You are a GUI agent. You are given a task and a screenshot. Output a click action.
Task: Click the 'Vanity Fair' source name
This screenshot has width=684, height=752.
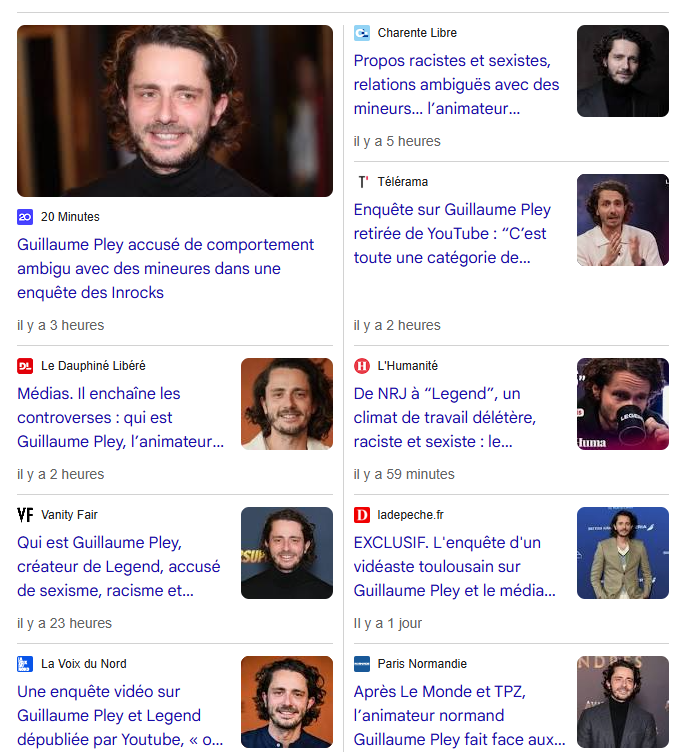69,515
